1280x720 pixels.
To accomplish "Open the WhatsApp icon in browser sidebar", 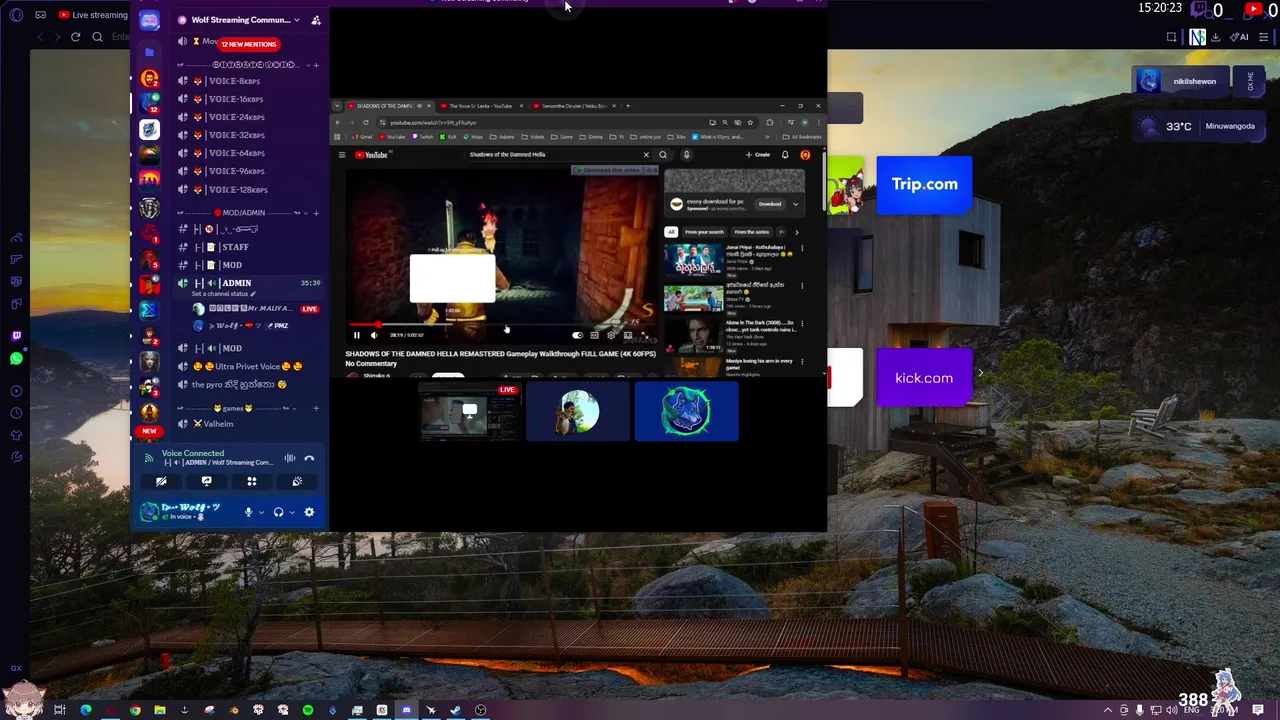I will pyautogui.click(x=16, y=358).
